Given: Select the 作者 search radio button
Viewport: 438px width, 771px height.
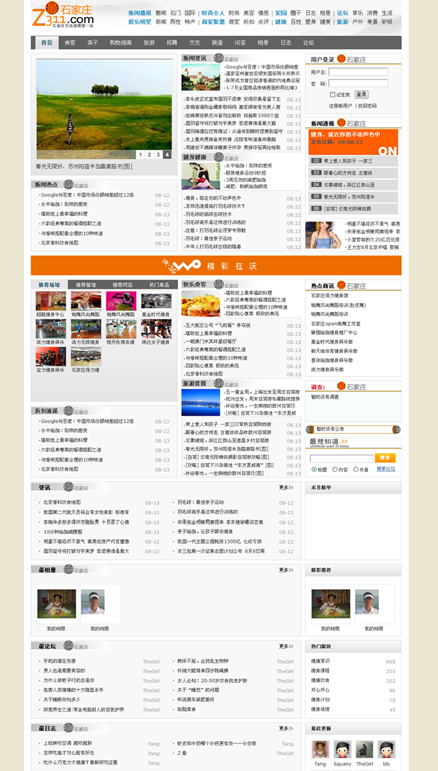Looking at the screenshot, I should point(355,470).
